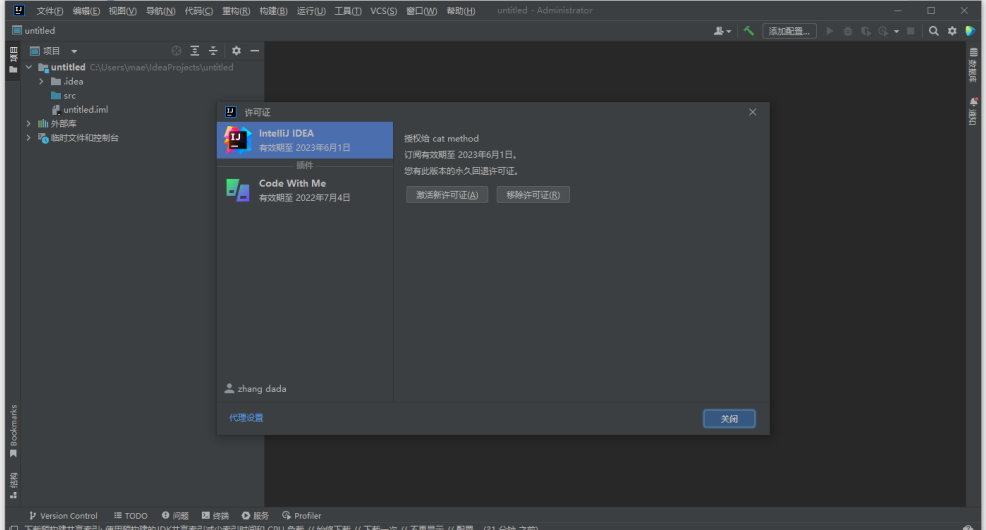The image size is (986, 530).
Task: Click the build project hammer icon
Action: [748, 31]
